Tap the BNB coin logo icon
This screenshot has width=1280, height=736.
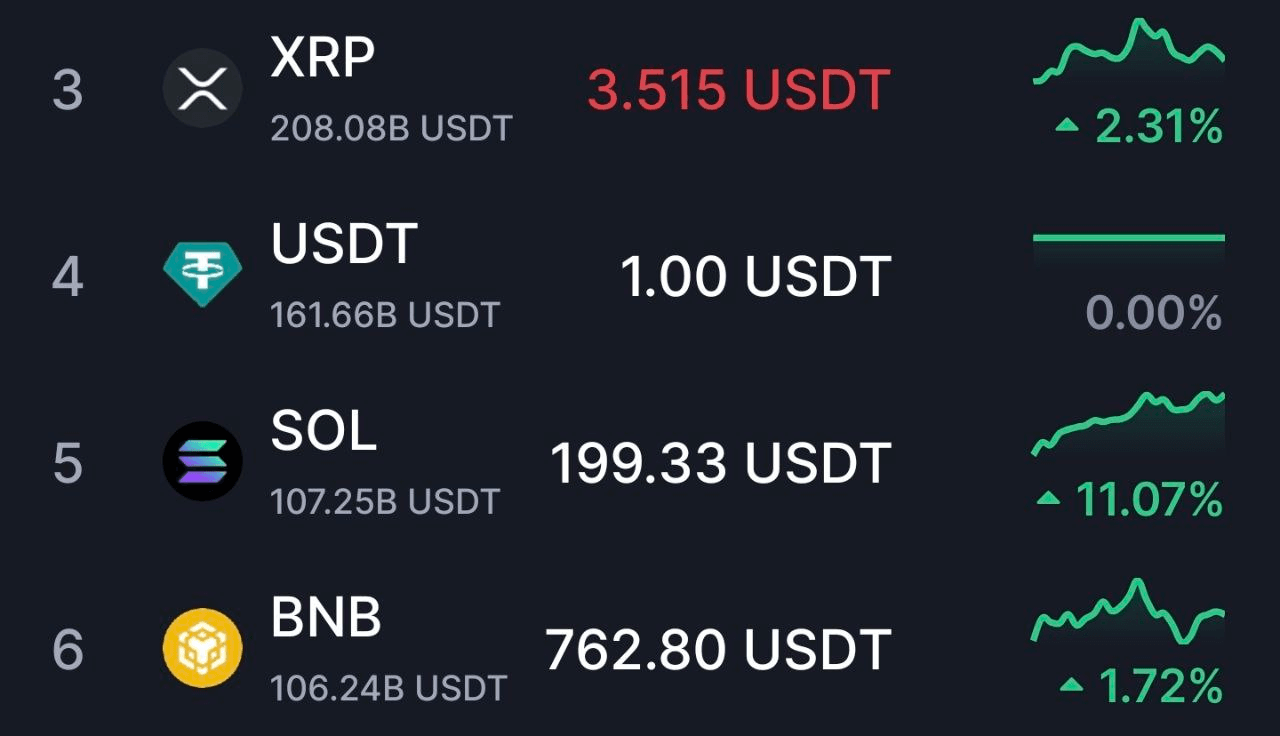point(203,648)
